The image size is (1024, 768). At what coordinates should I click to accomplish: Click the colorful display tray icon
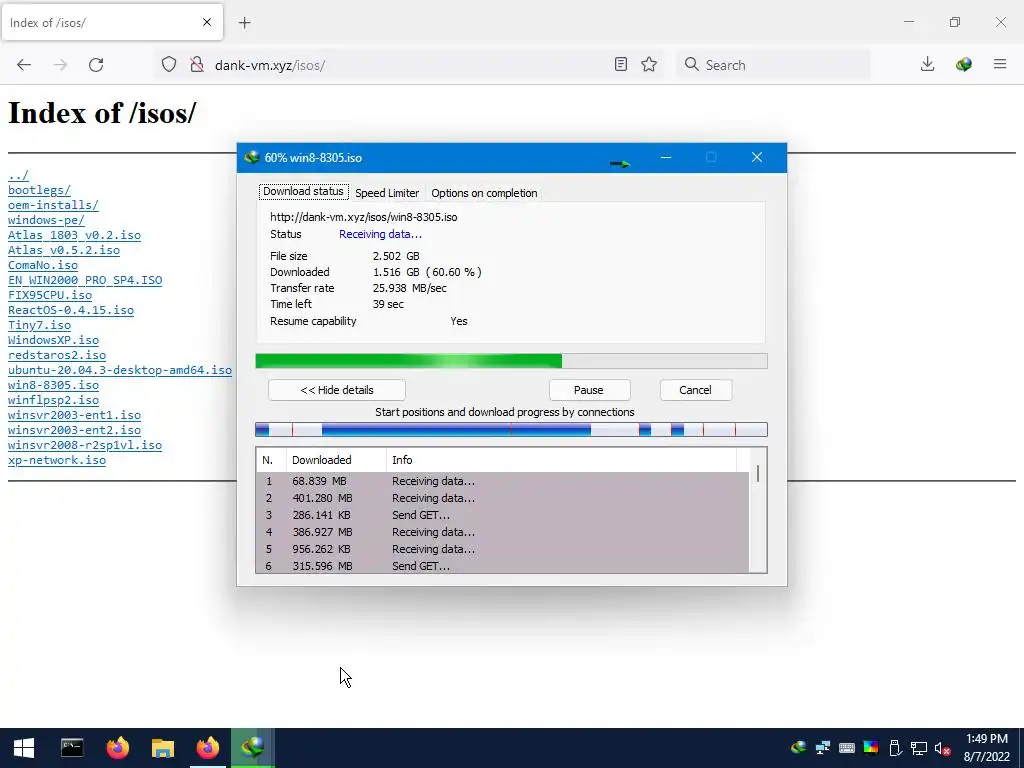click(x=871, y=748)
